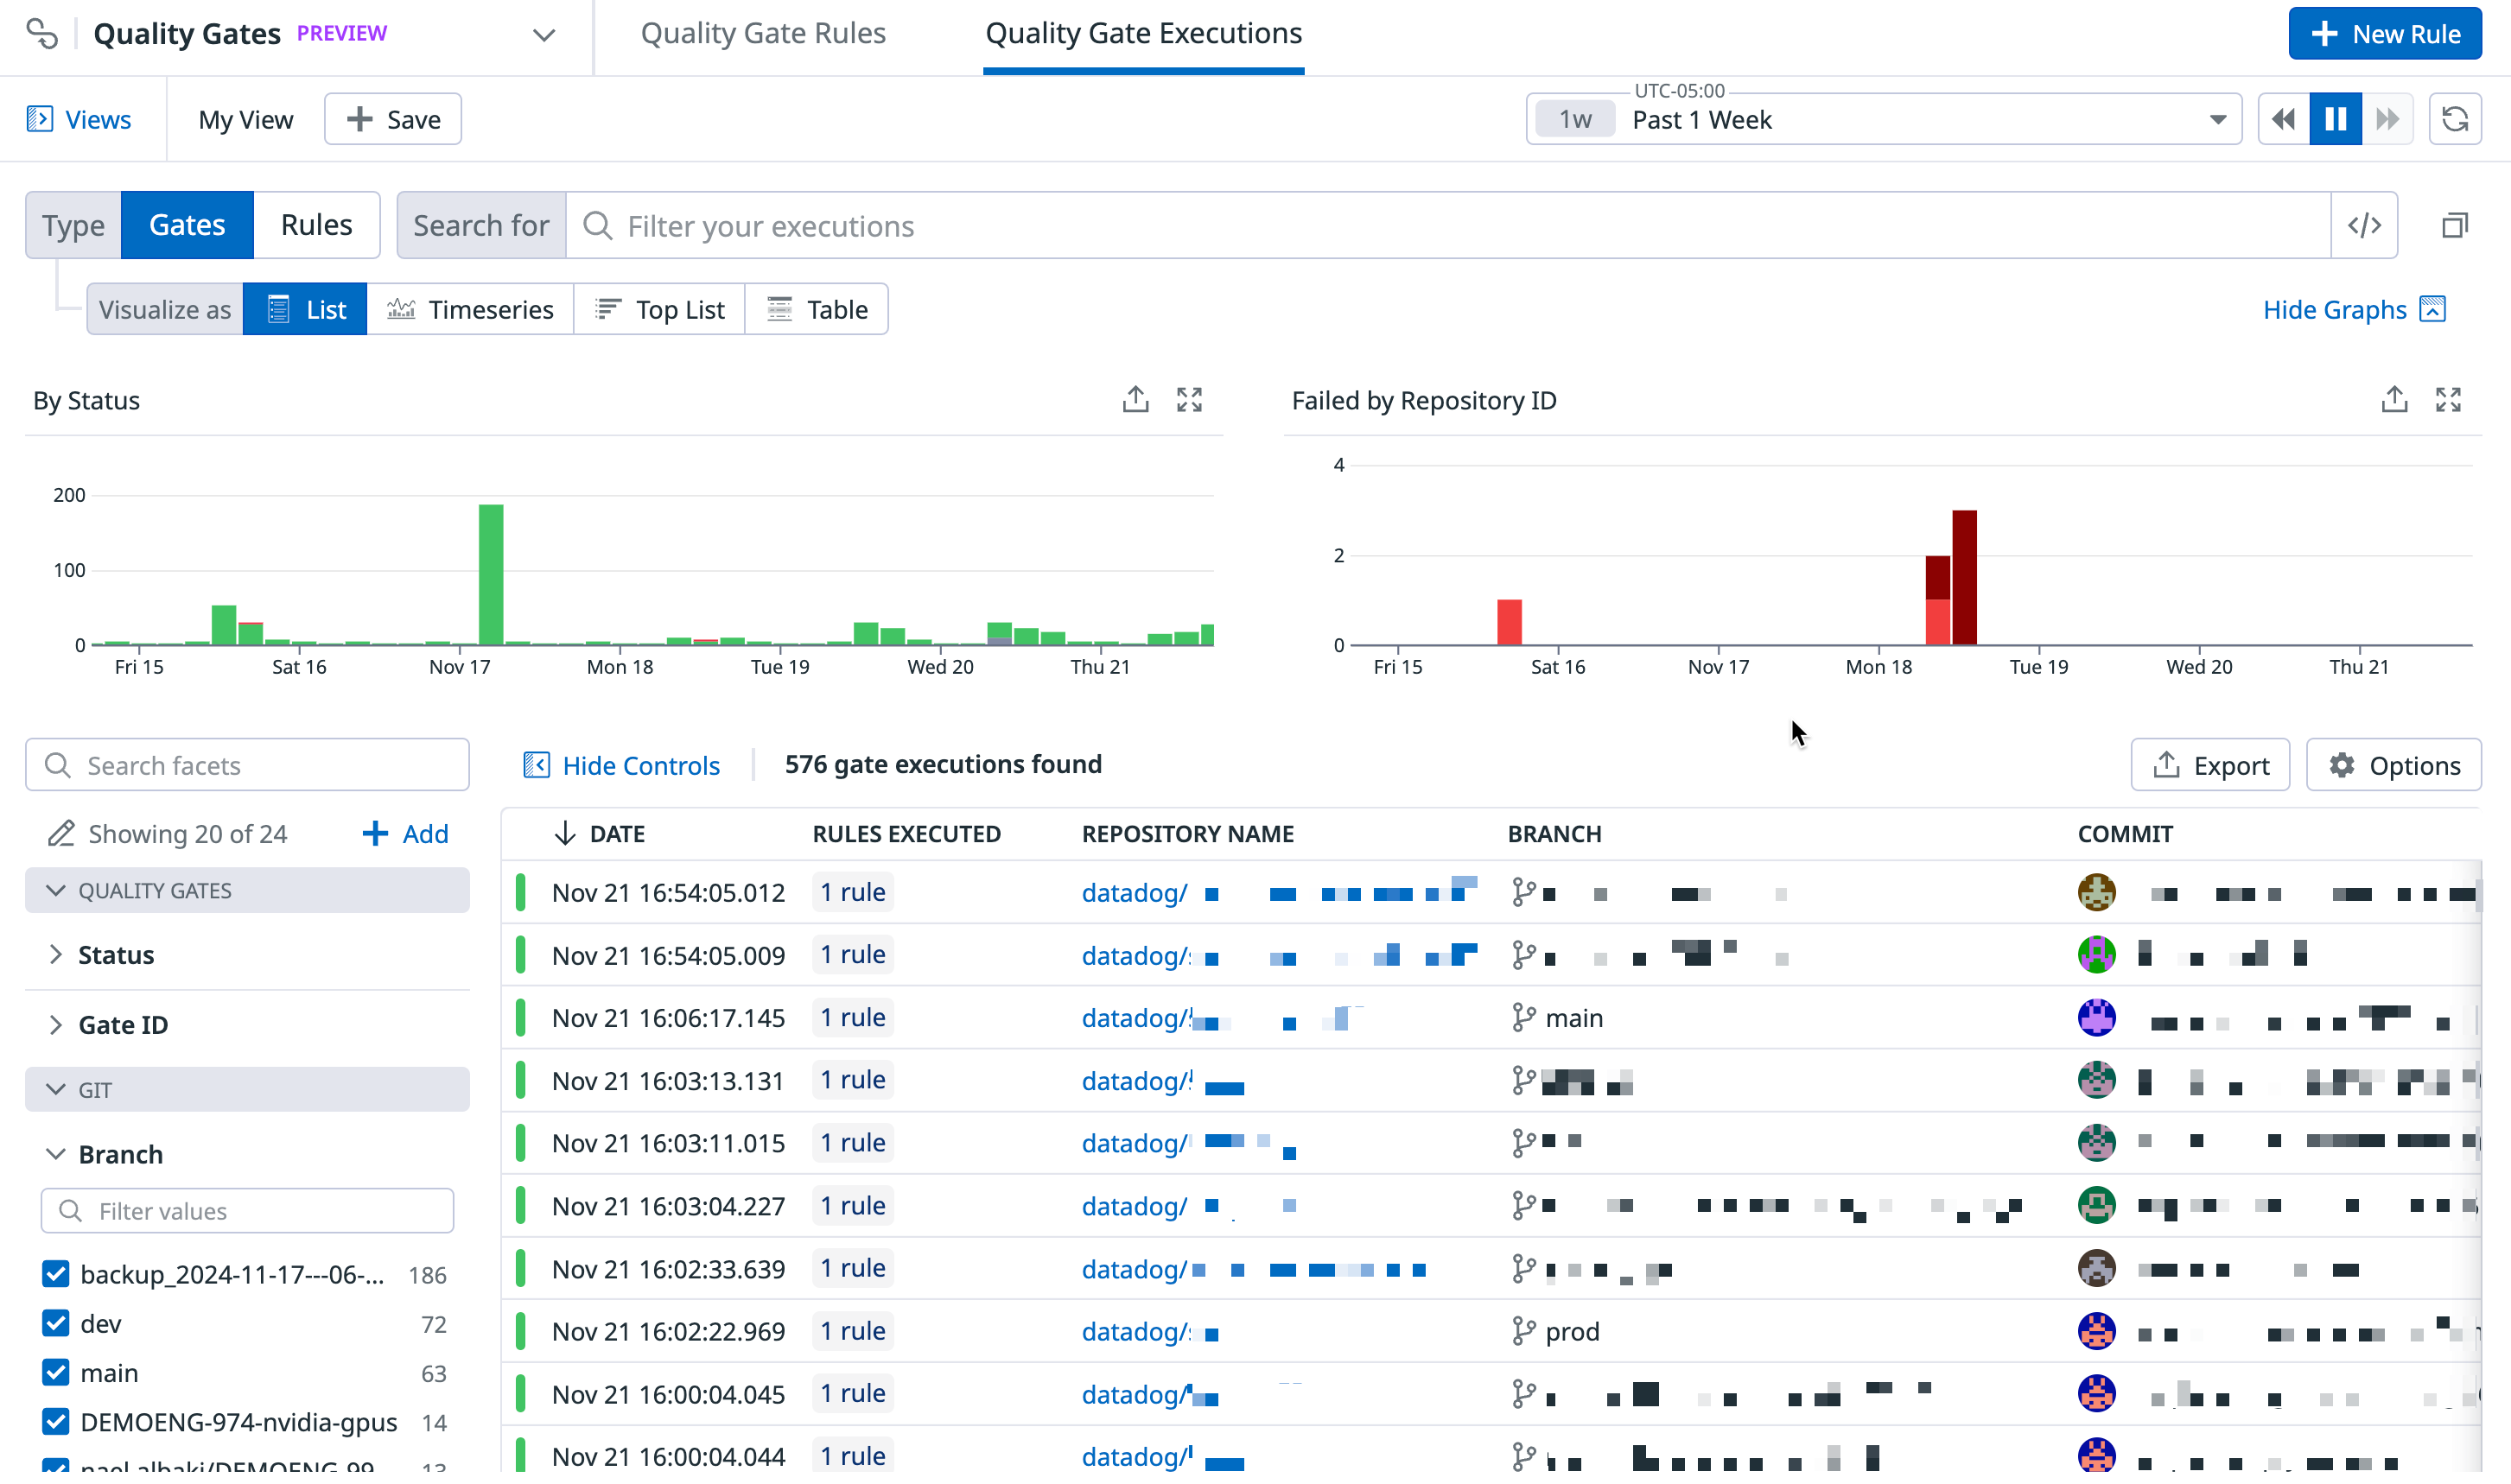The width and height of the screenshot is (2511, 1484).
Task: Click the New Rule button
Action: (x=2384, y=34)
